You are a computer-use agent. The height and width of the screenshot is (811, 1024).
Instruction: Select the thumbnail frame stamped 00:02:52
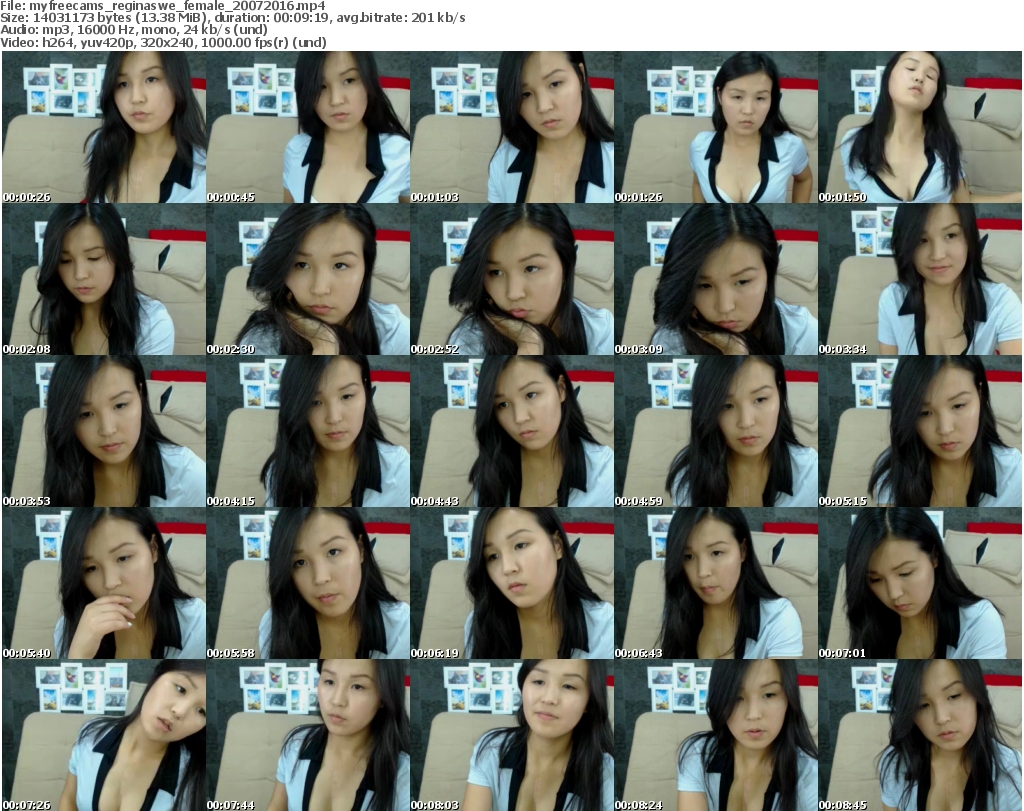point(512,279)
